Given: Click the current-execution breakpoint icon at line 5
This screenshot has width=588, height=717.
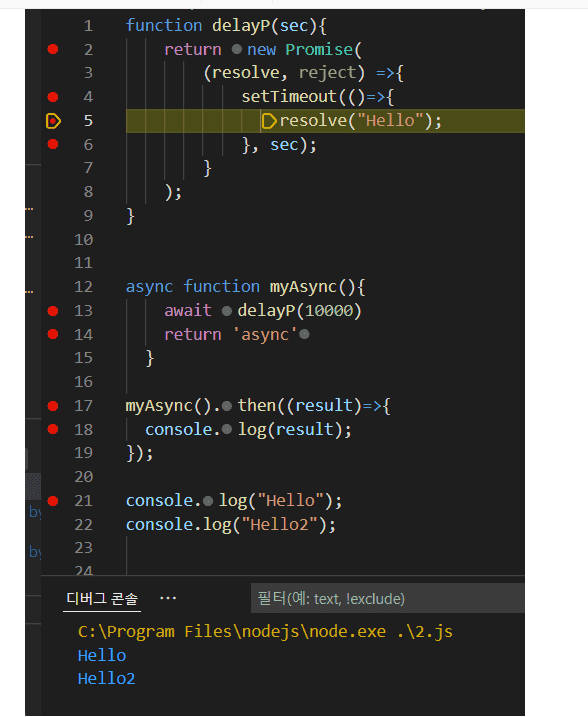Looking at the screenshot, I should click(x=53, y=121).
